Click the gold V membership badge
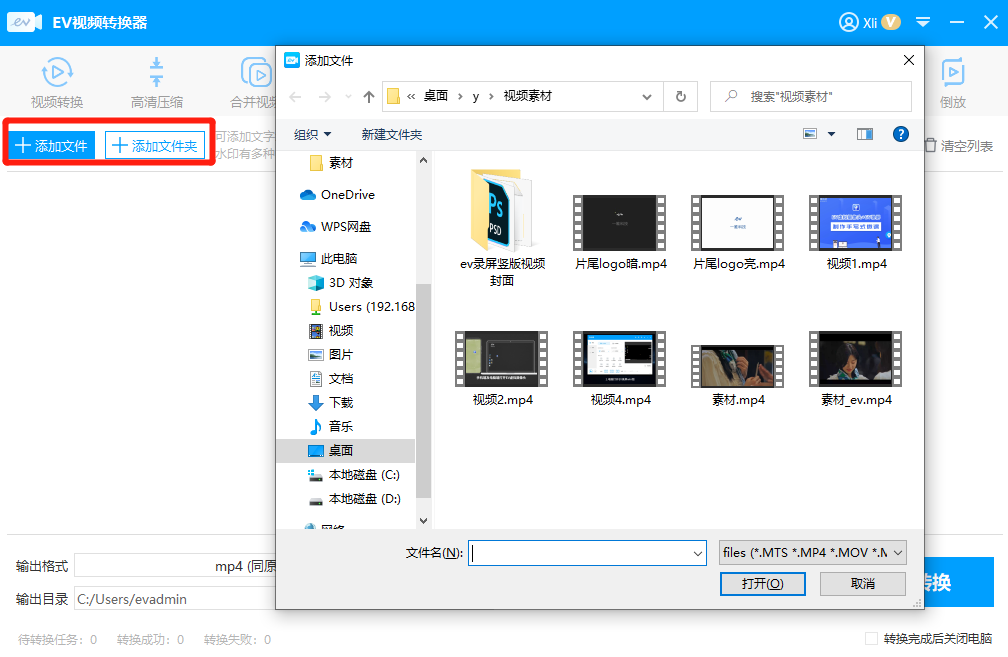 point(891,22)
